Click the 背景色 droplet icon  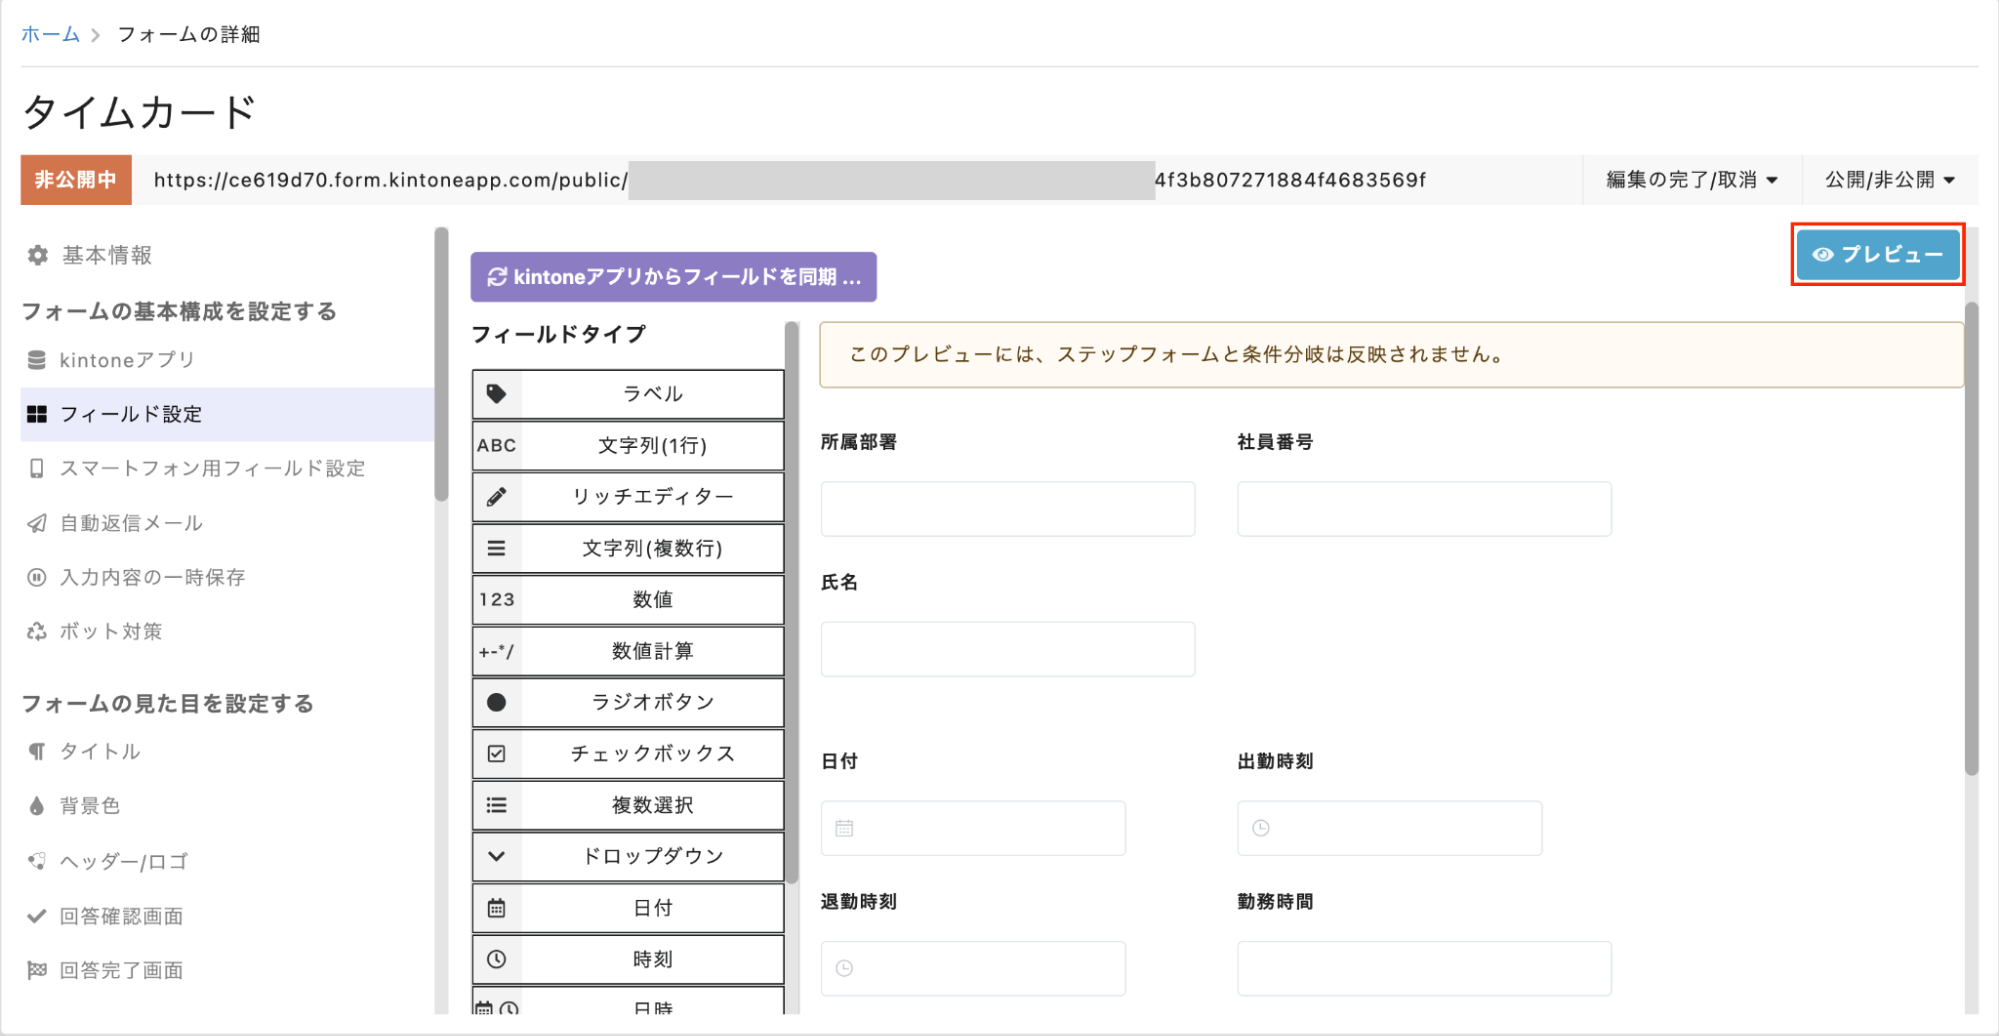[37, 806]
